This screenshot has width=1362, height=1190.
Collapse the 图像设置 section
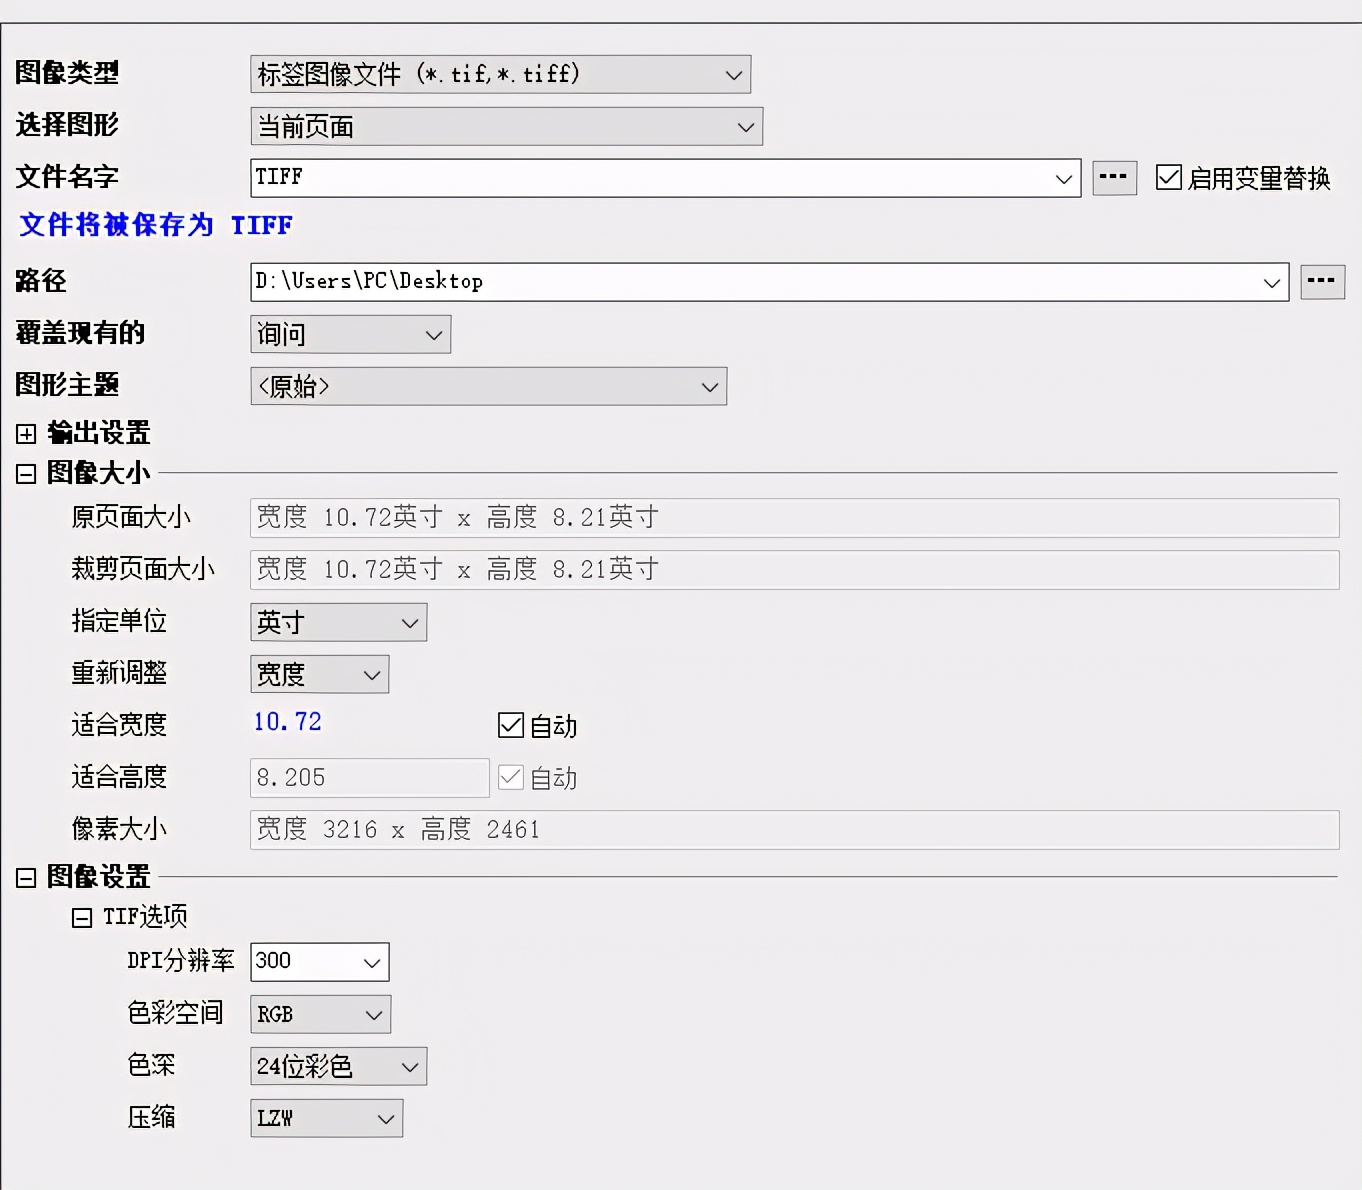pyautogui.click(x=26, y=878)
